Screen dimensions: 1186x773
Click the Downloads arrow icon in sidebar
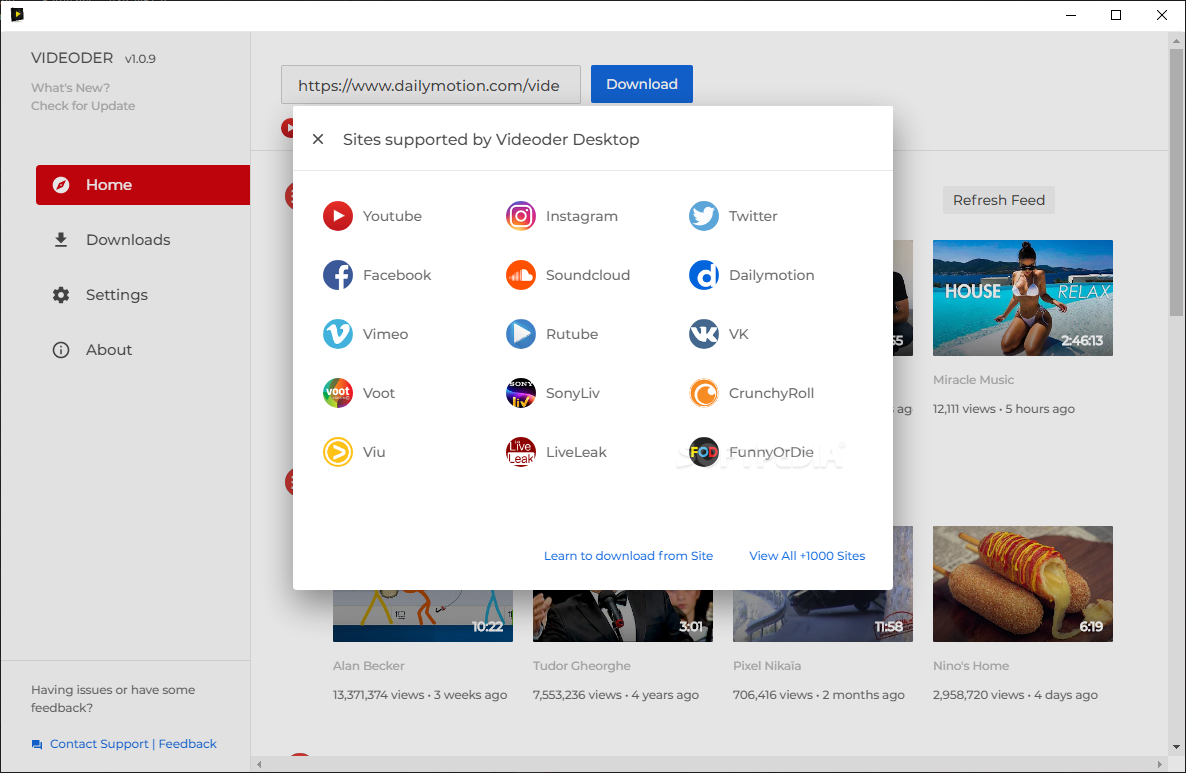[x=61, y=240]
